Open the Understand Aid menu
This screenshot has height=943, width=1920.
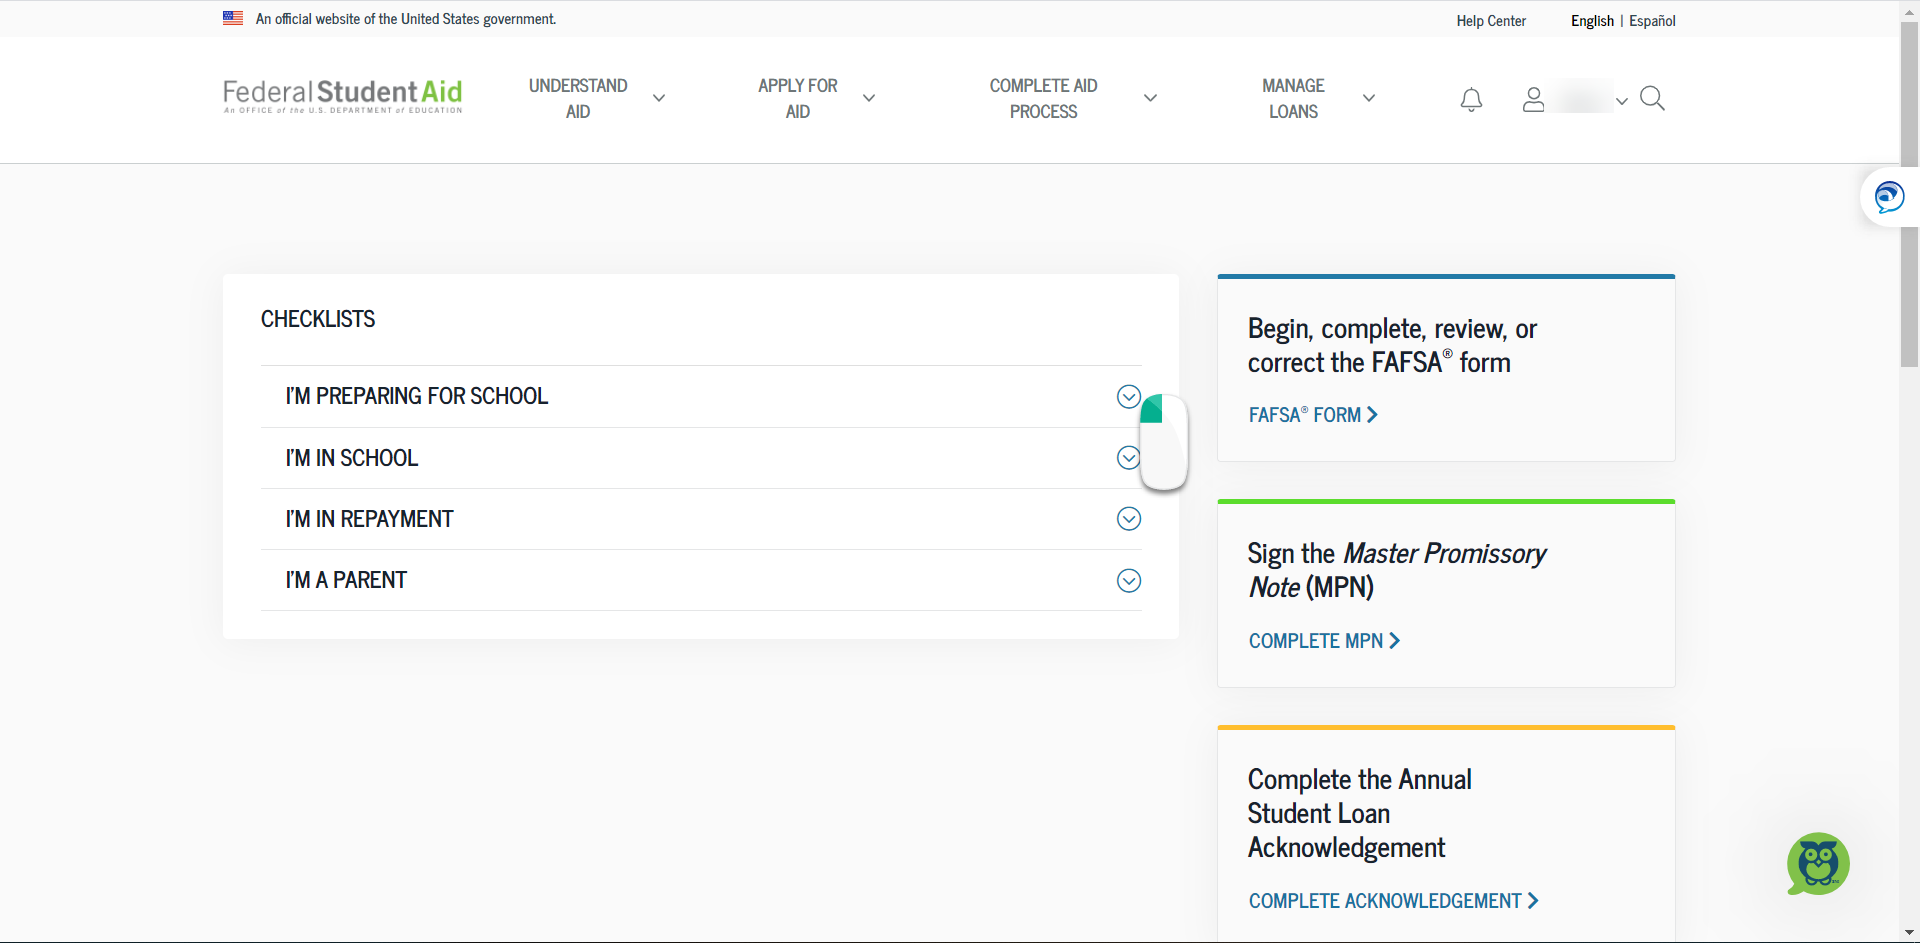click(x=578, y=98)
